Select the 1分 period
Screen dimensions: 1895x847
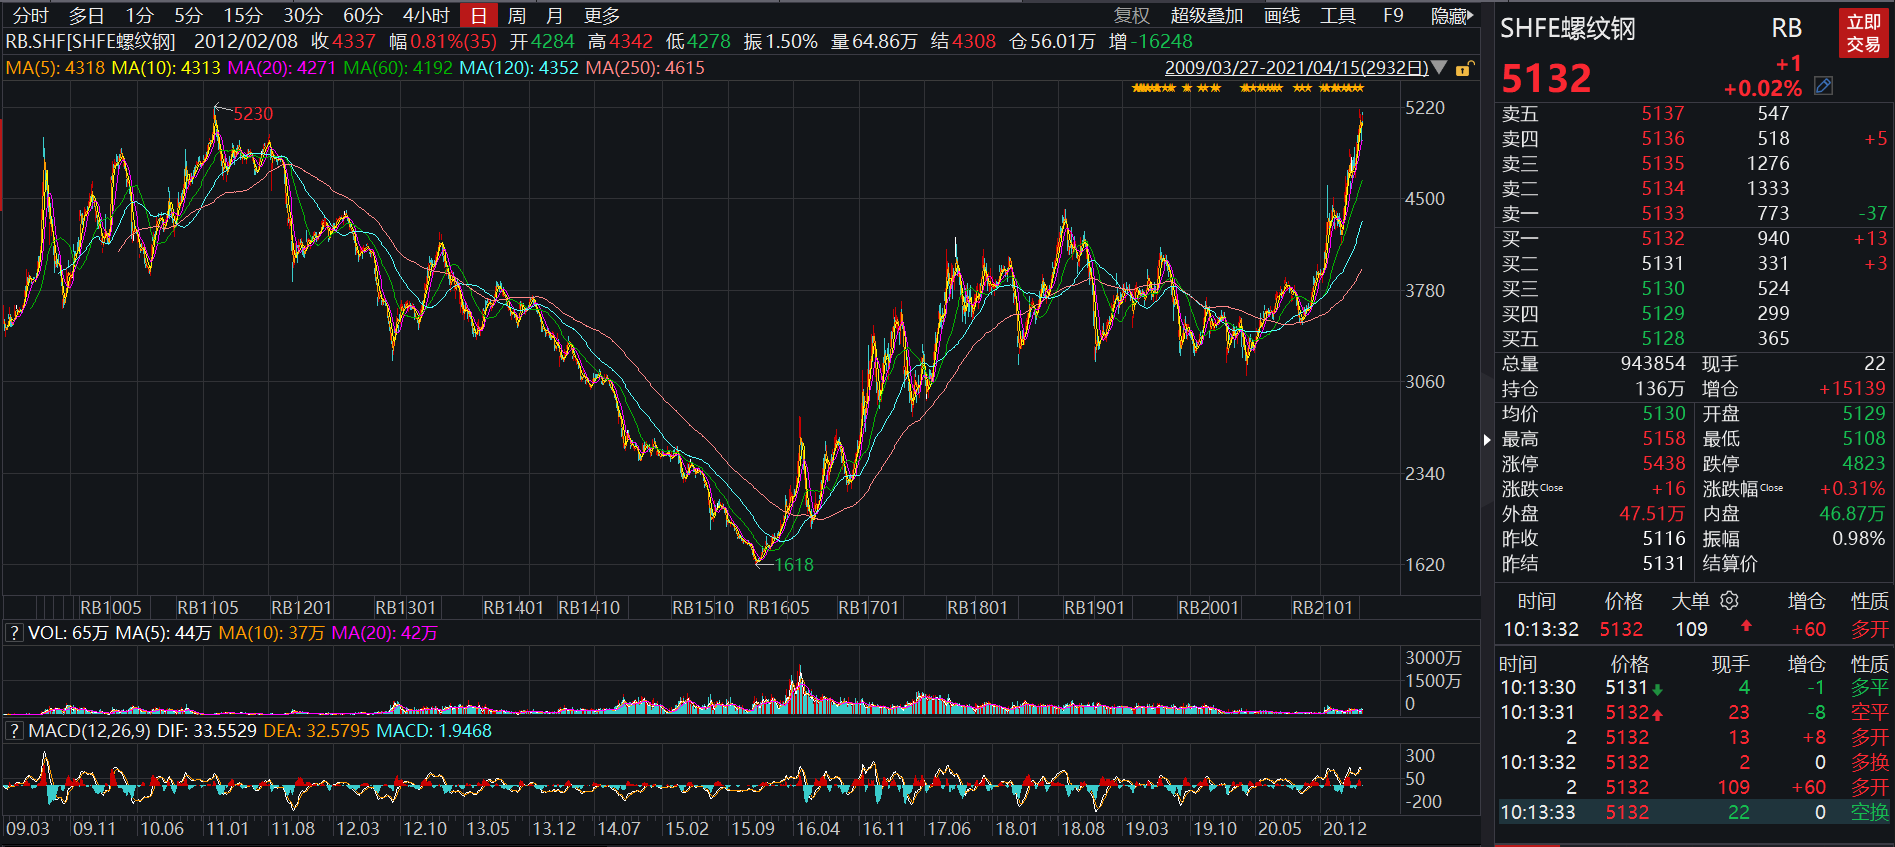click(140, 15)
